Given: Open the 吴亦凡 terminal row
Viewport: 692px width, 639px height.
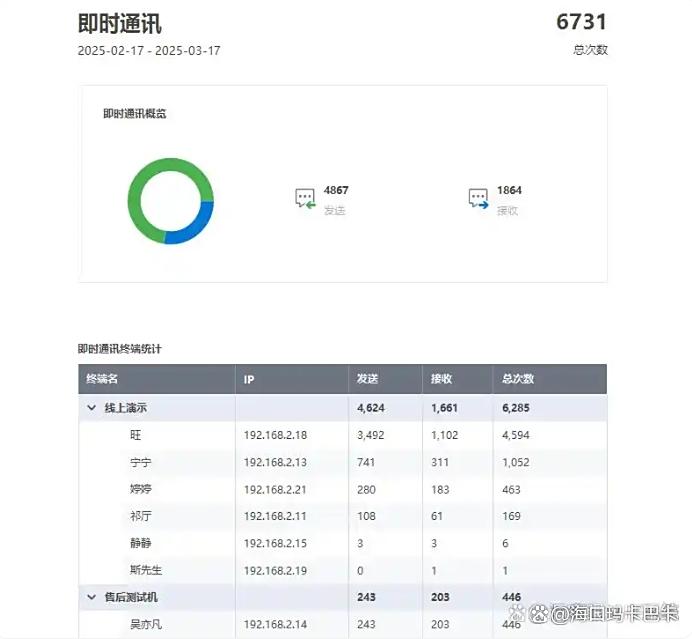Looking at the screenshot, I should pos(144,624).
